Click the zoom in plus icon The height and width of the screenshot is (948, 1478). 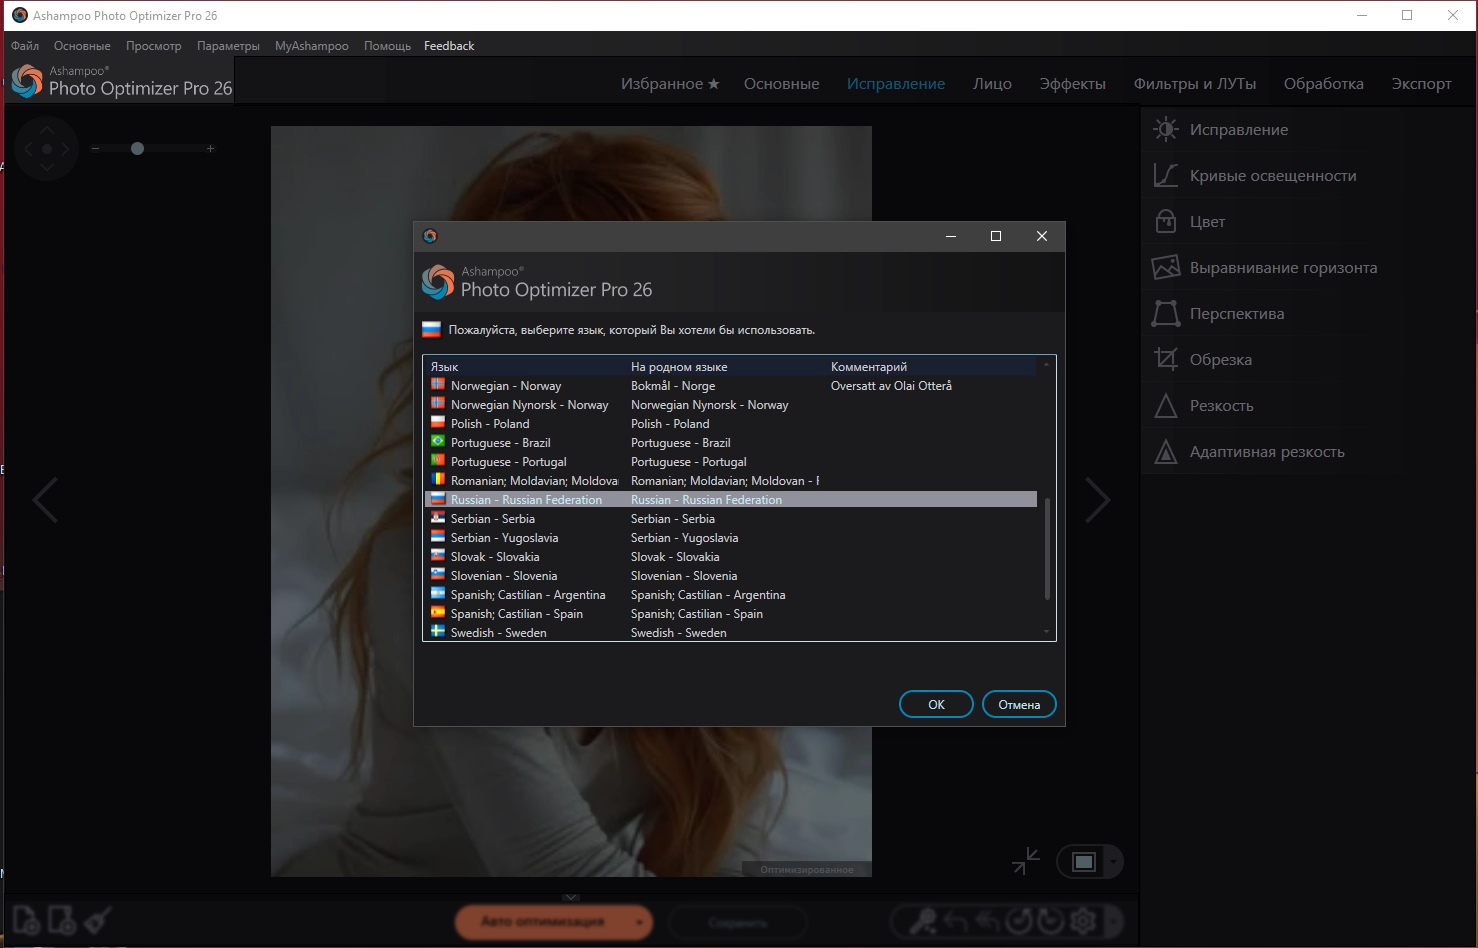point(210,149)
